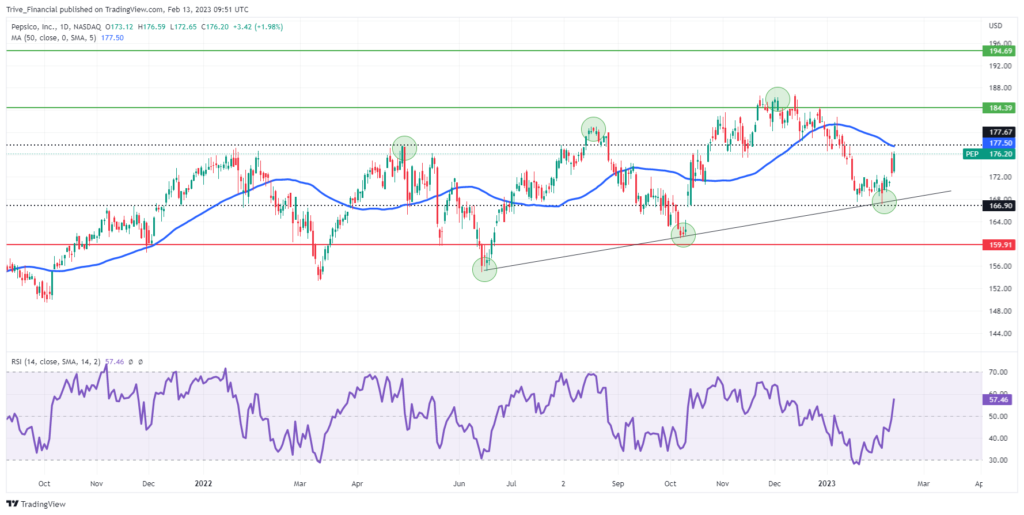1024x515 pixels.
Task: Click the purple 57.46 RSI axis label
Action: pyautogui.click(x=997, y=397)
